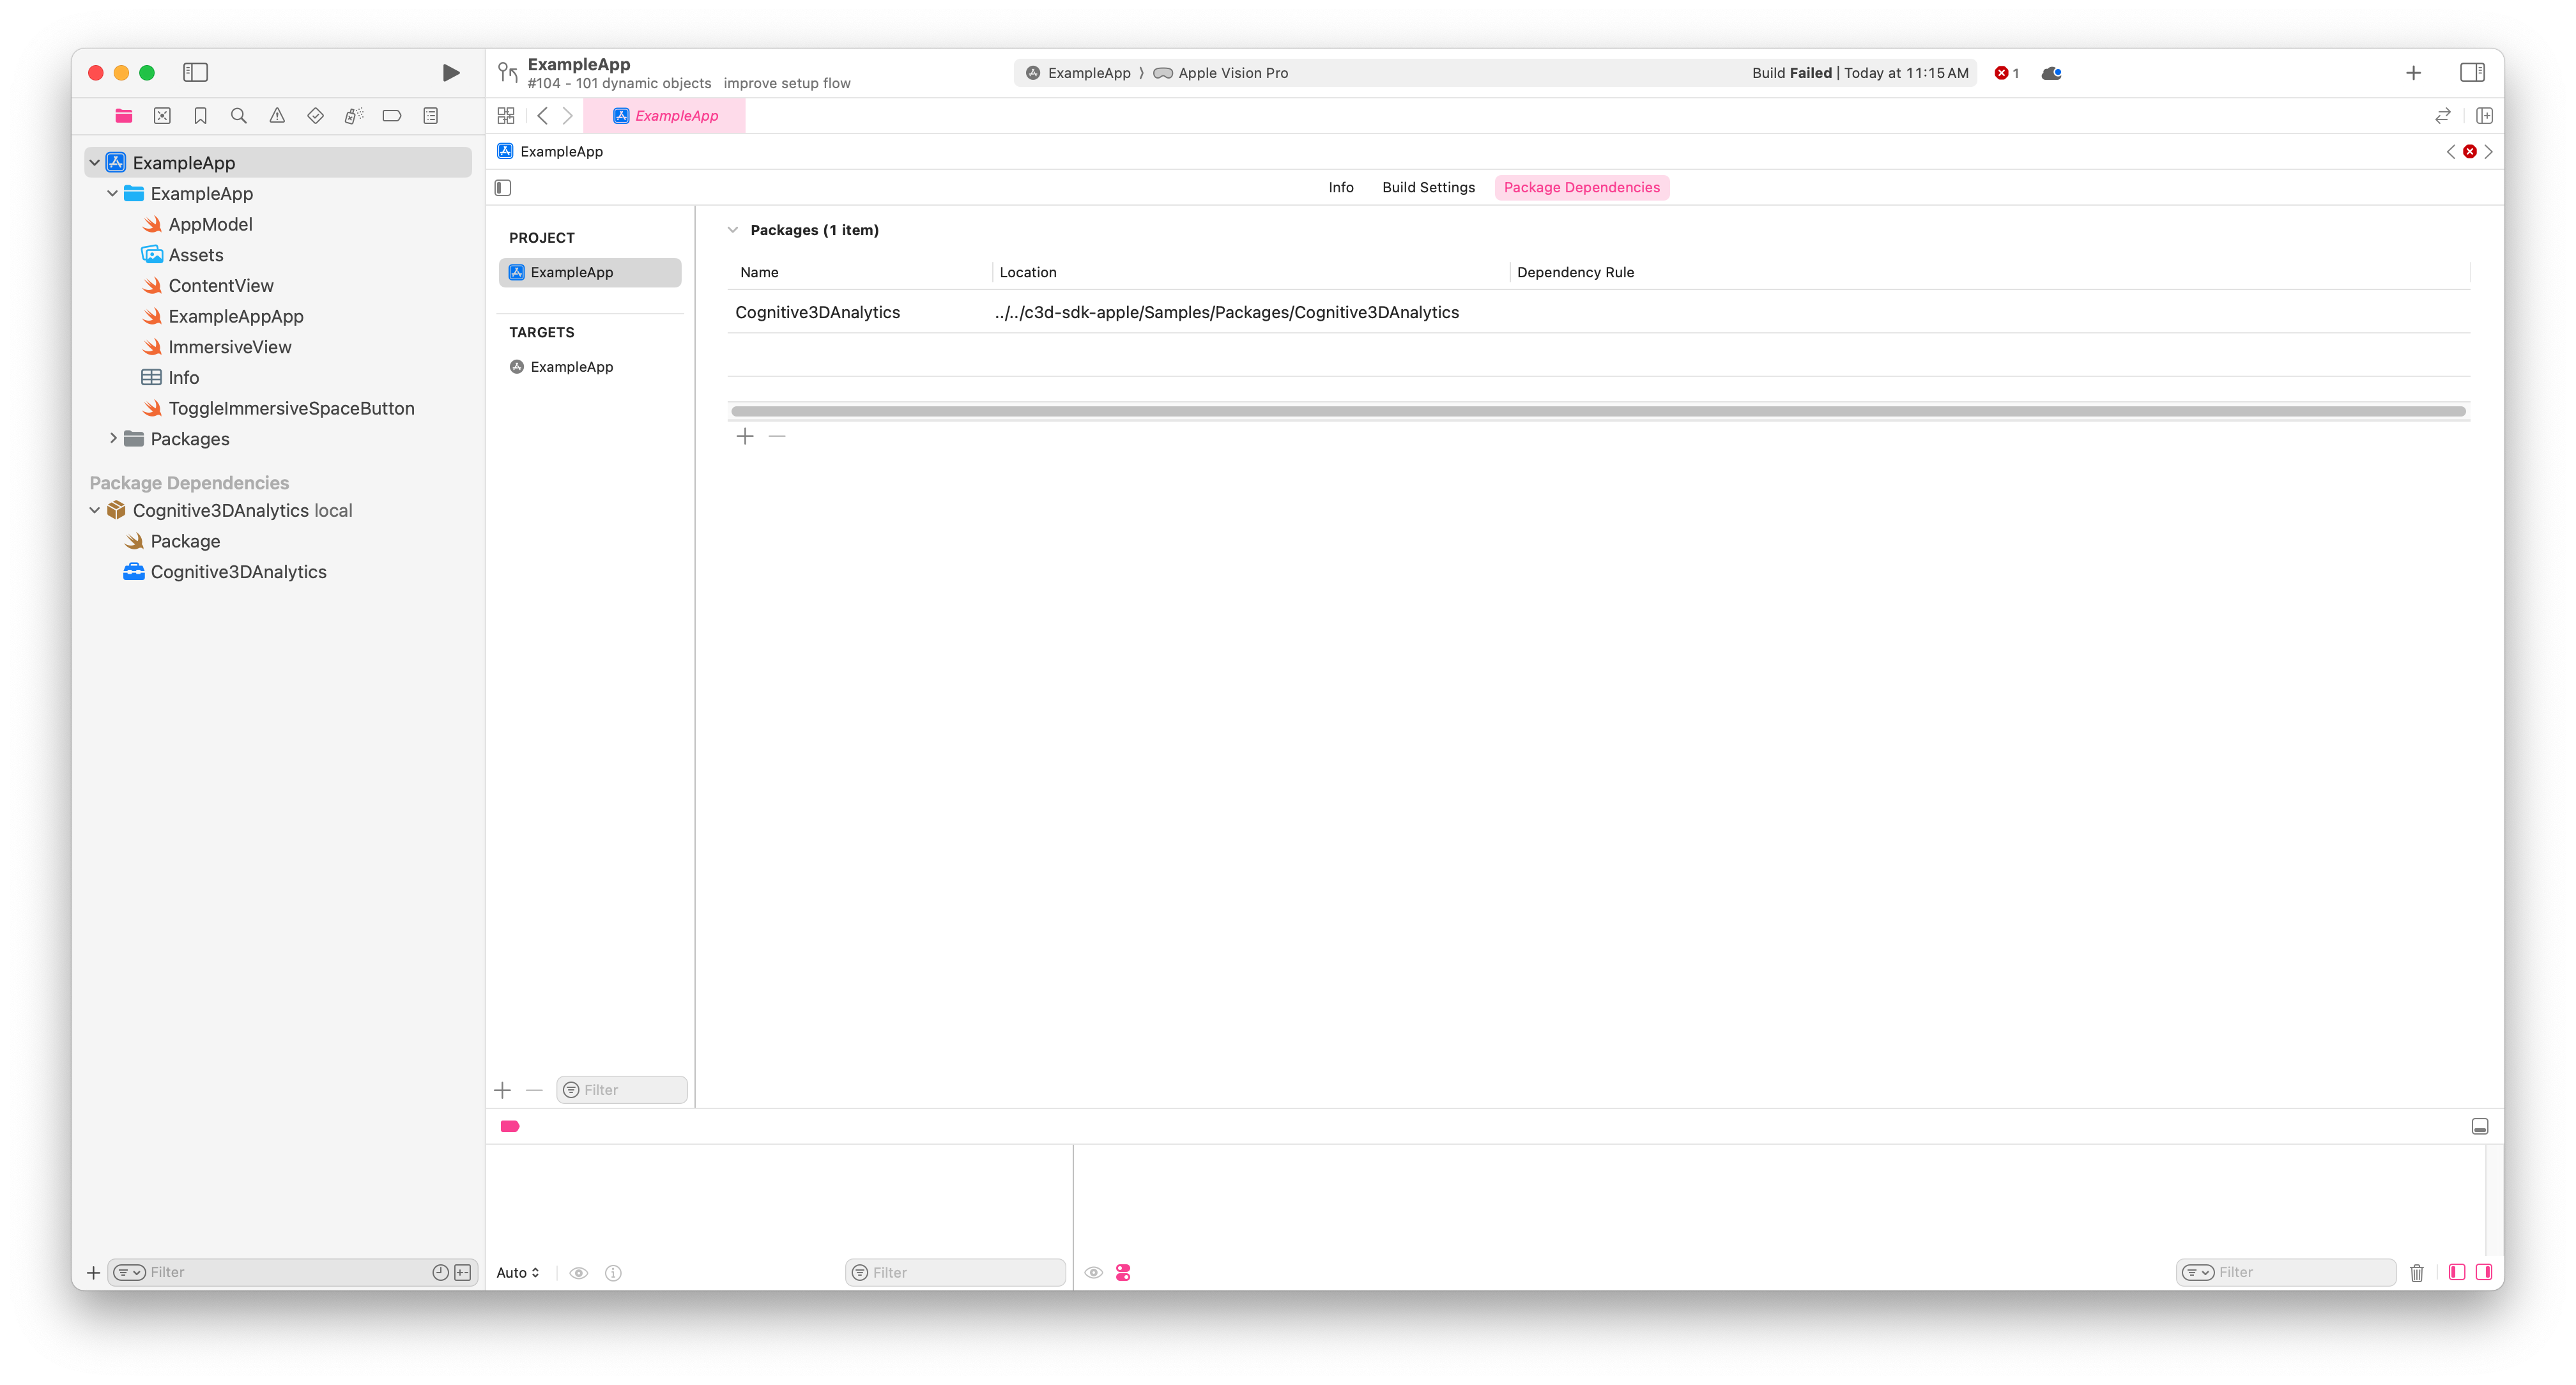The image size is (2576, 1385).
Task: Clear console with trash icon
Action: 2417,1272
